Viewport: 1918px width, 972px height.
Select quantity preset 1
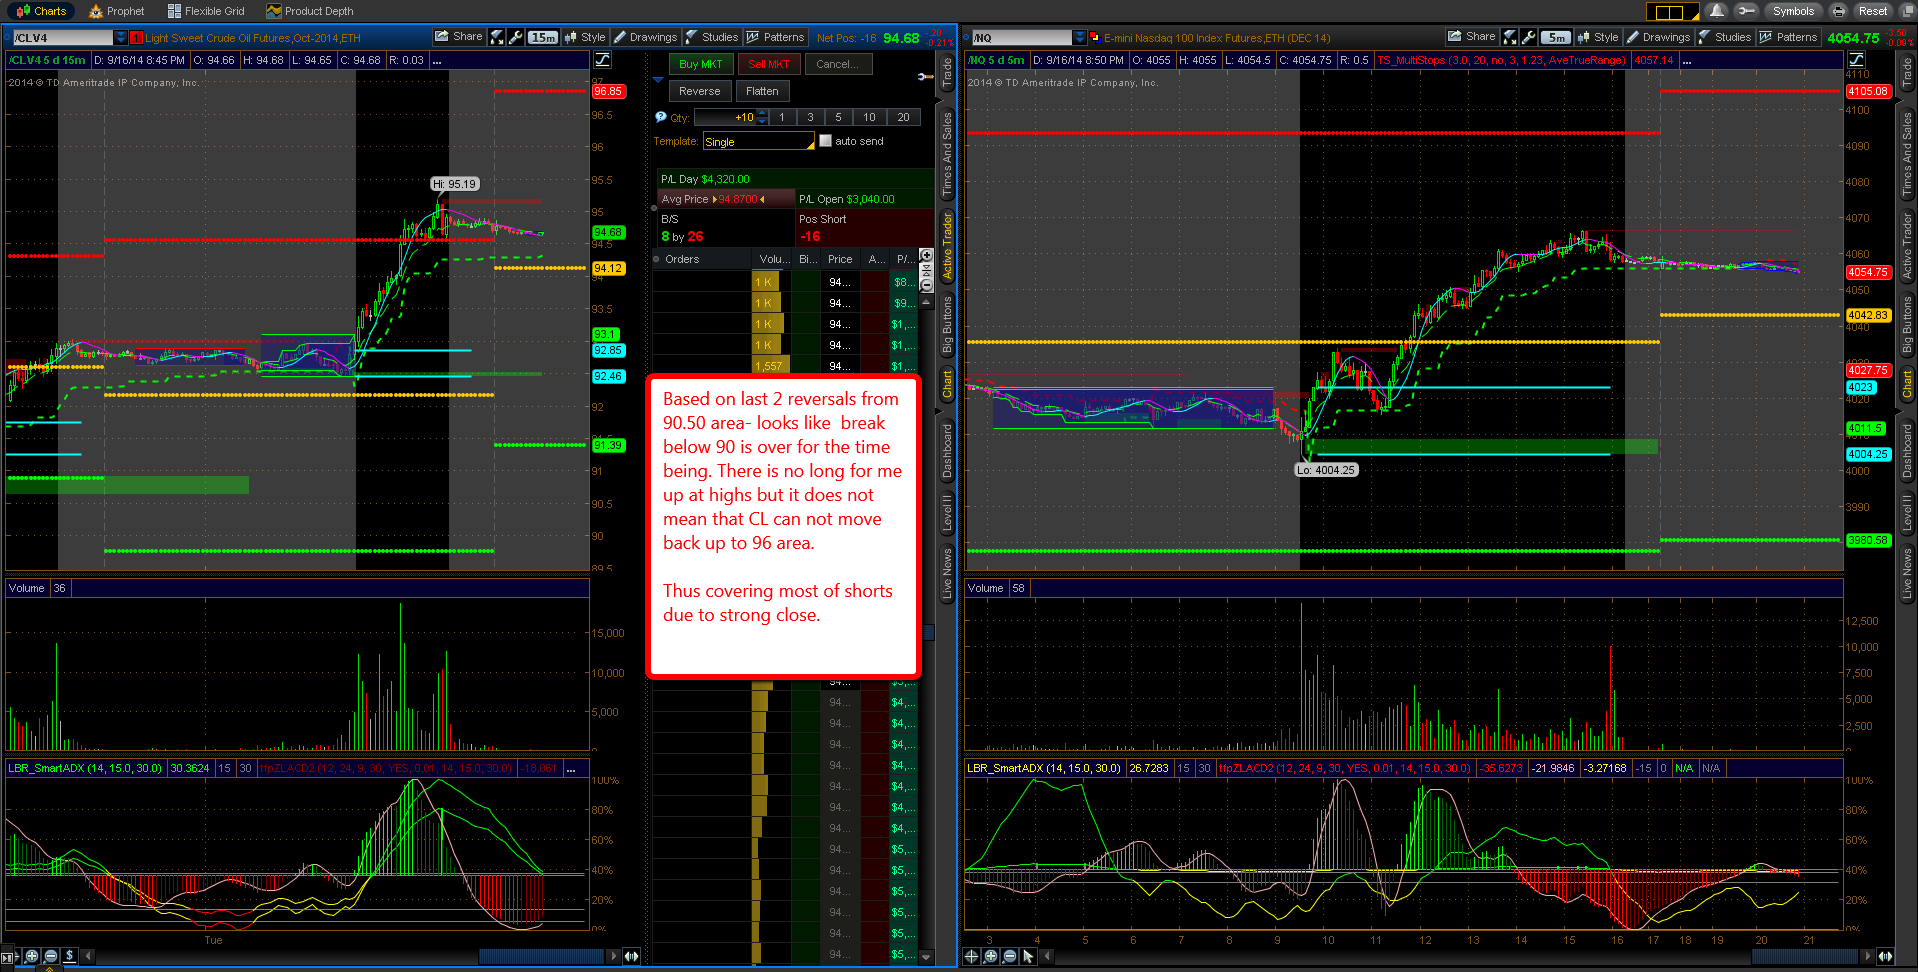[x=782, y=117]
